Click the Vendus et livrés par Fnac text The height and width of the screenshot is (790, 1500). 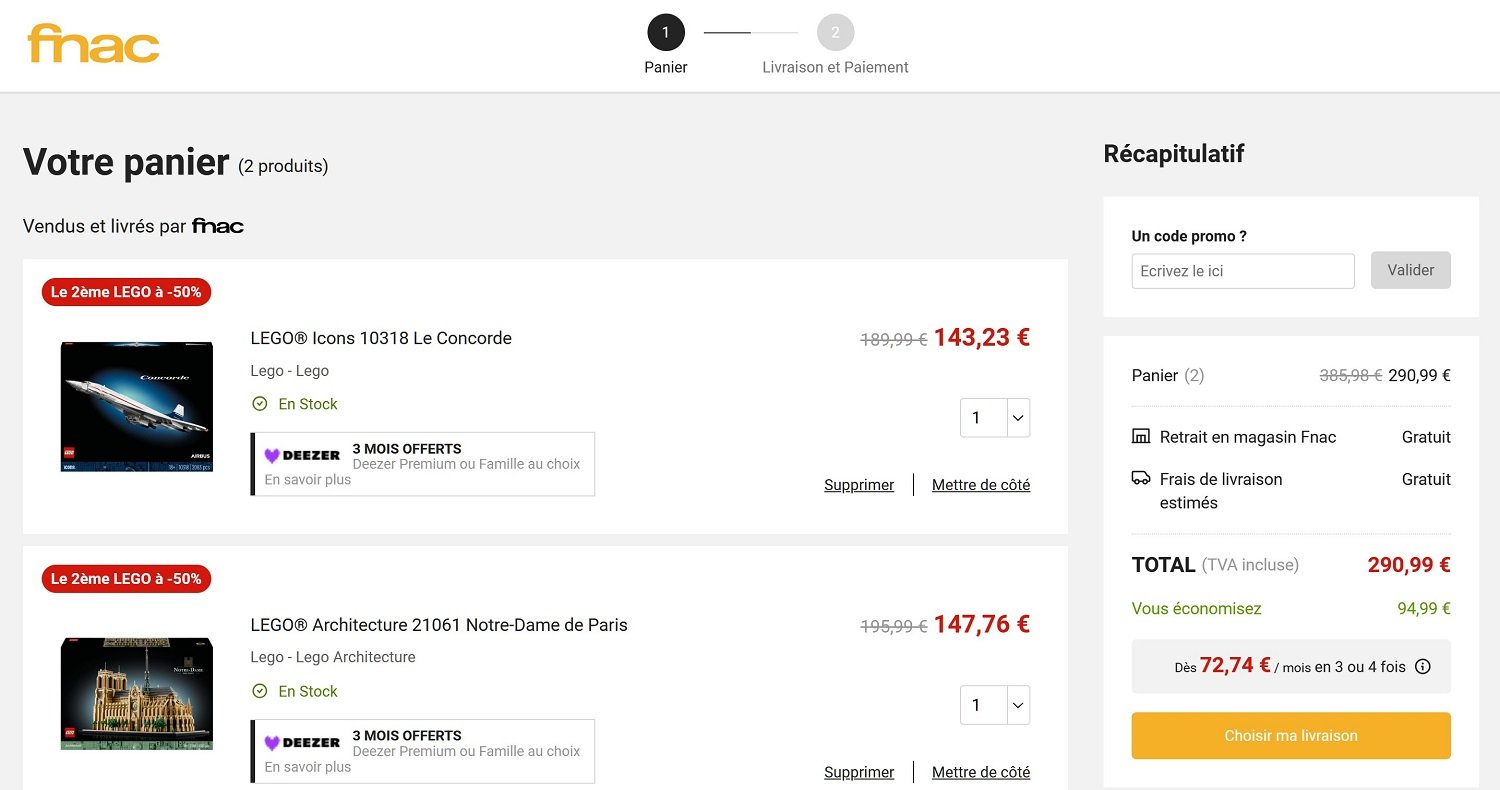pyautogui.click(x=133, y=226)
